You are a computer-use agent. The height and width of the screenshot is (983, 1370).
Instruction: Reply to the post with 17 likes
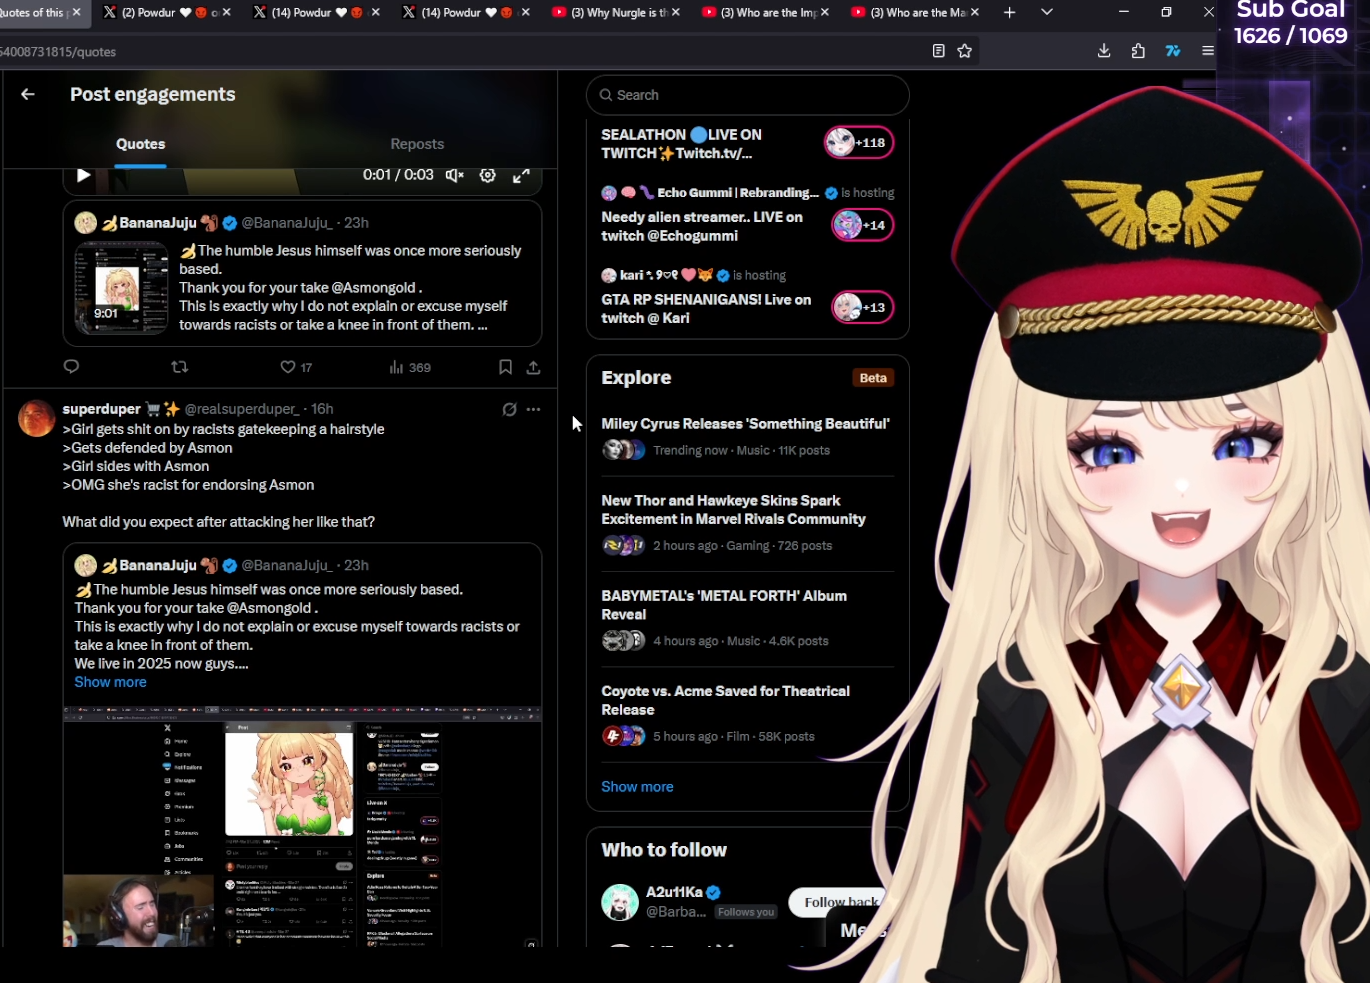pyautogui.click(x=71, y=367)
